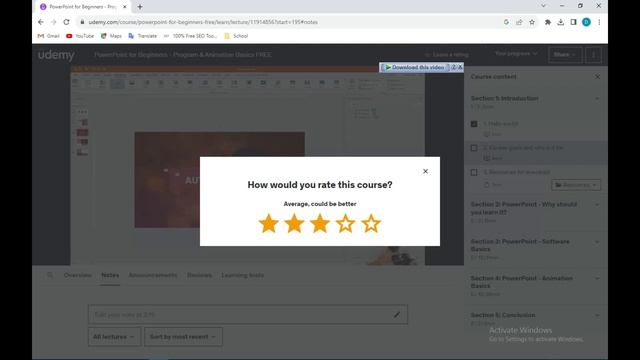Open the YouTube bookmark
Viewport: 640px width, 360px height.
coord(80,36)
